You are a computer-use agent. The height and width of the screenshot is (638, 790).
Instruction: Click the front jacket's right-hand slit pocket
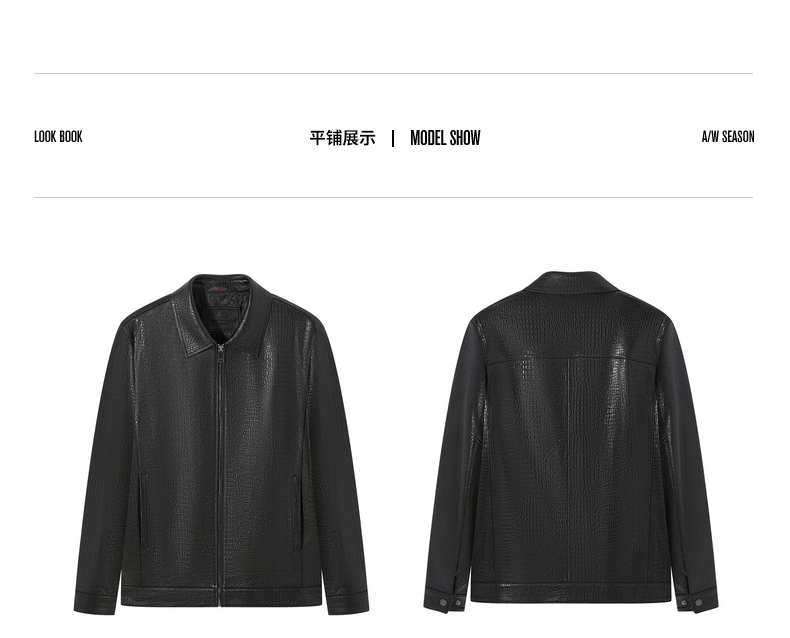(298, 512)
